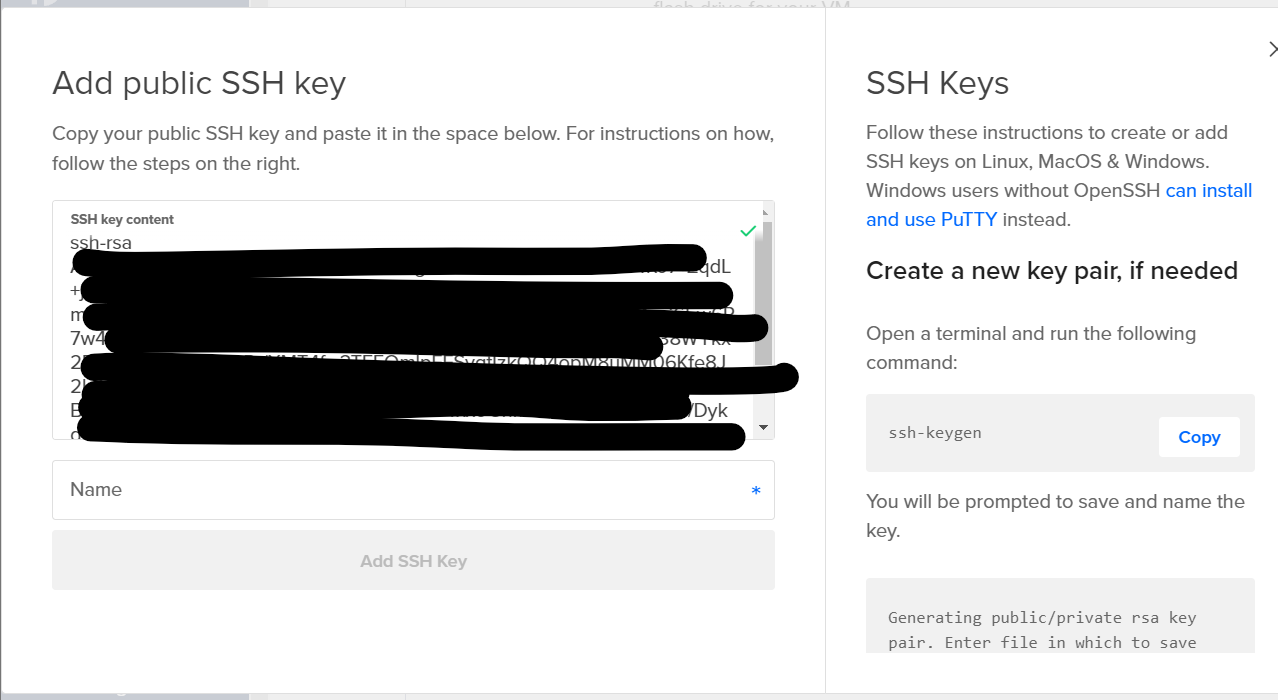Click the "SSH Keys" sidebar heading
Viewport: 1278px width, 700px height.
[937, 83]
